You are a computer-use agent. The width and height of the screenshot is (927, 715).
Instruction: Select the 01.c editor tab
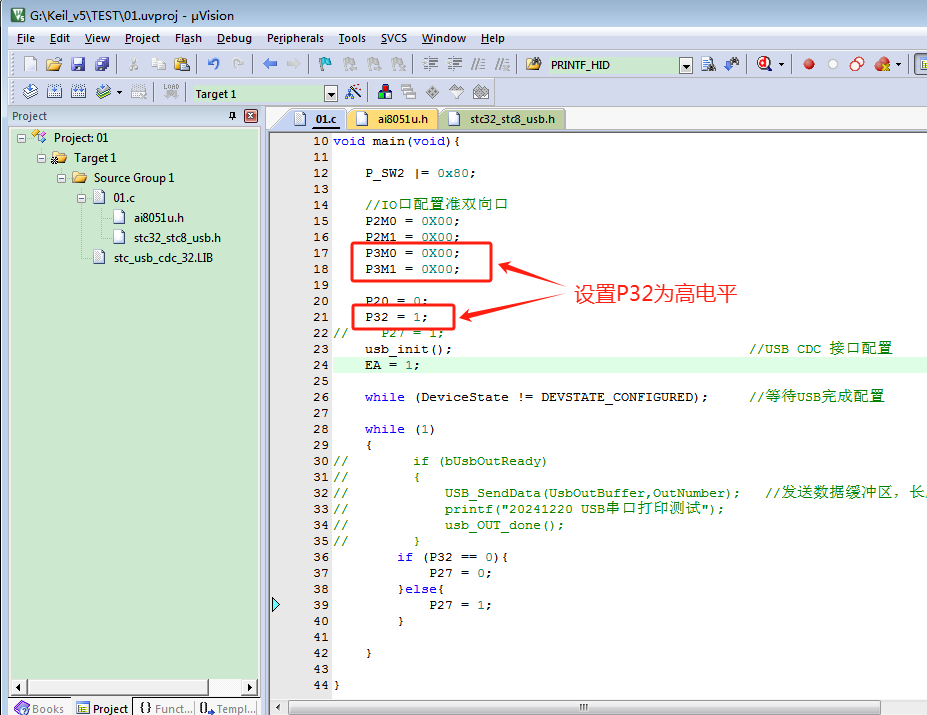click(317, 119)
